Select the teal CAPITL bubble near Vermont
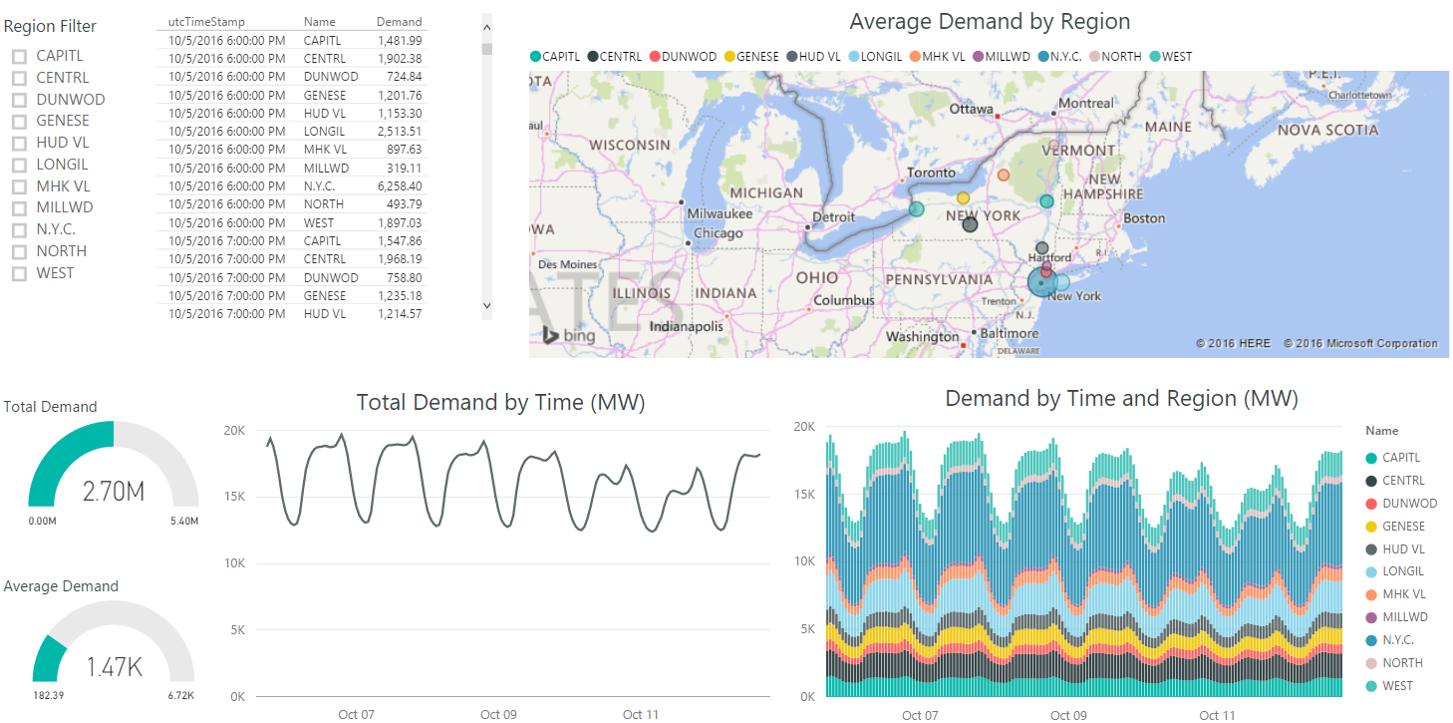 [x=1047, y=201]
